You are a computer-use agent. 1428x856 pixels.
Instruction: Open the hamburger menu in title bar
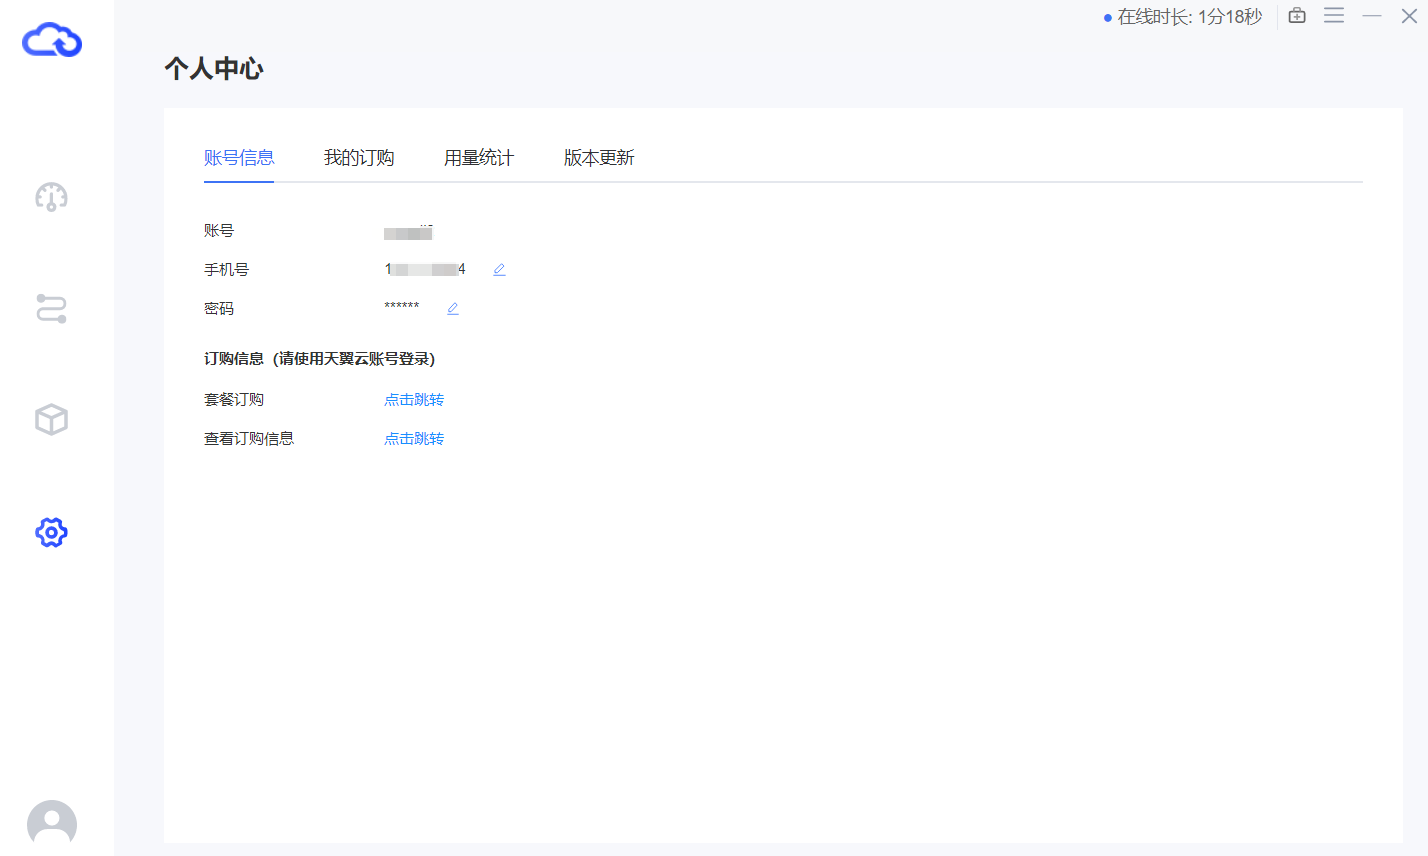click(1334, 16)
